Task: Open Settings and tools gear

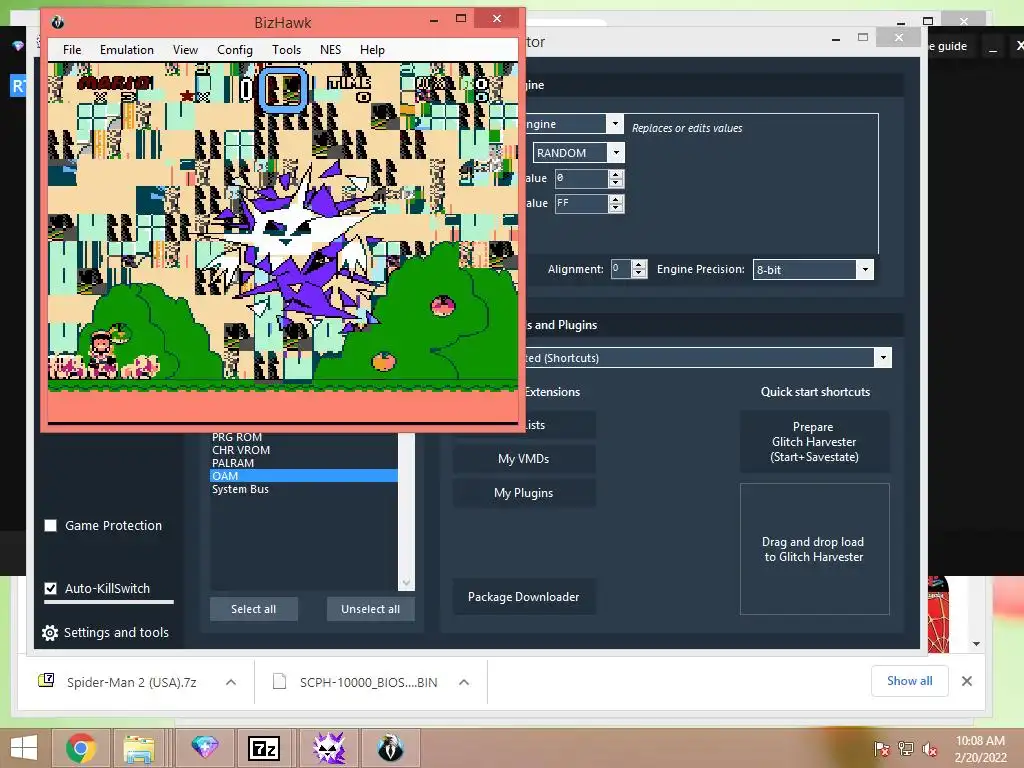Action: point(50,632)
